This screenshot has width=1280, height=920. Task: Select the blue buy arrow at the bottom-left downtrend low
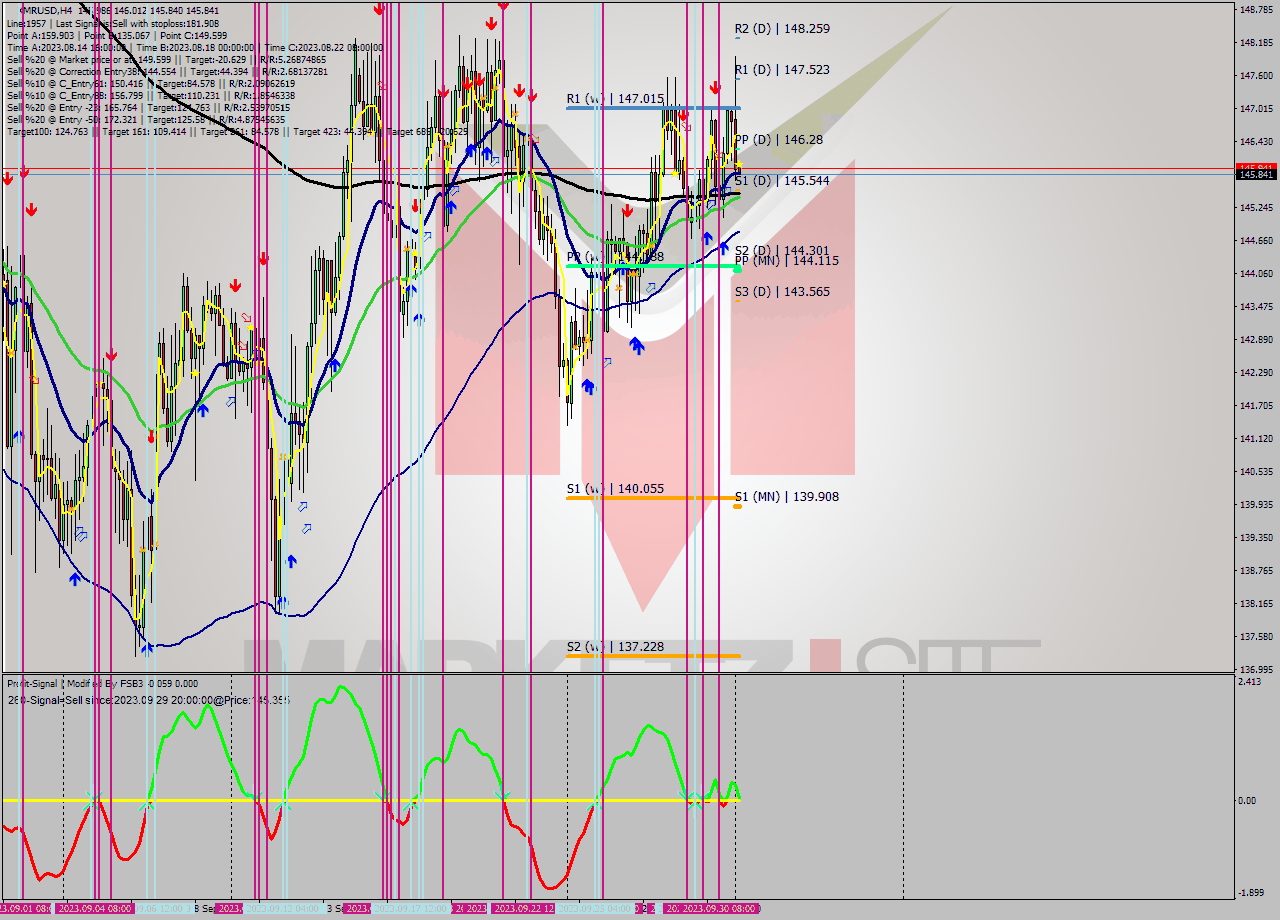click(x=75, y=578)
